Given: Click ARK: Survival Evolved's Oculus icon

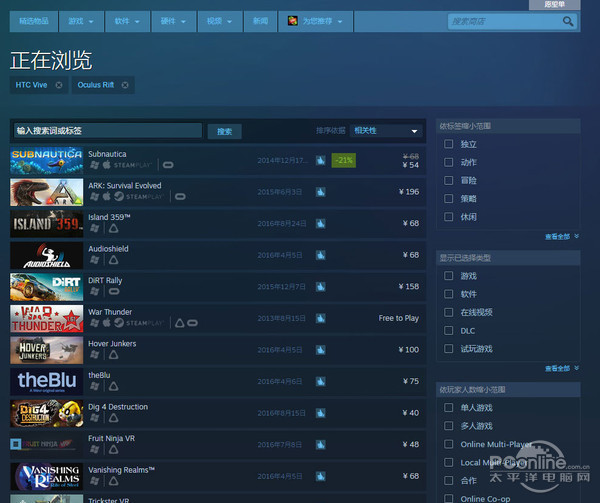Looking at the screenshot, I should [x=180, y=196].
